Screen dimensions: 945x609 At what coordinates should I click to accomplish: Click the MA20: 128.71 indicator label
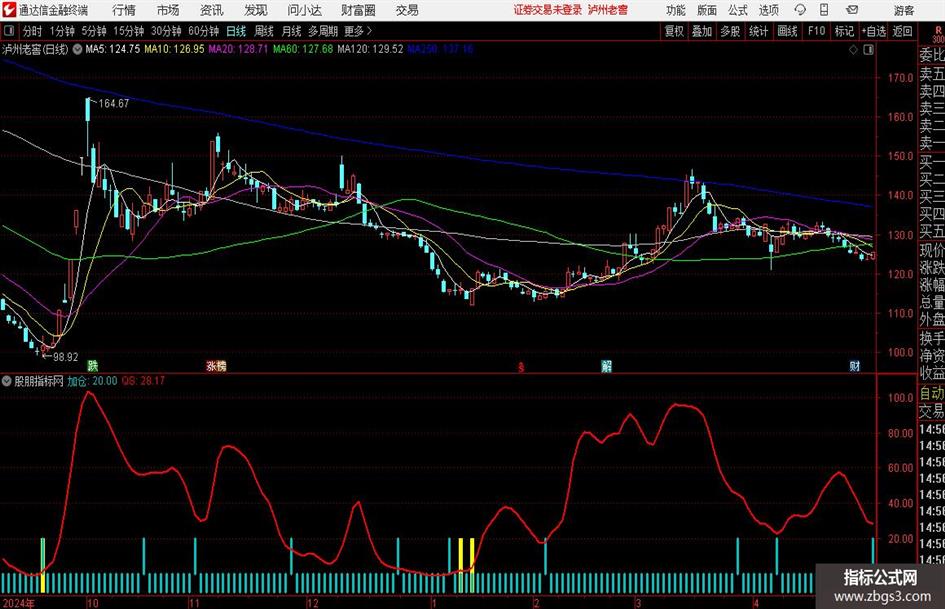coord(238,49)
